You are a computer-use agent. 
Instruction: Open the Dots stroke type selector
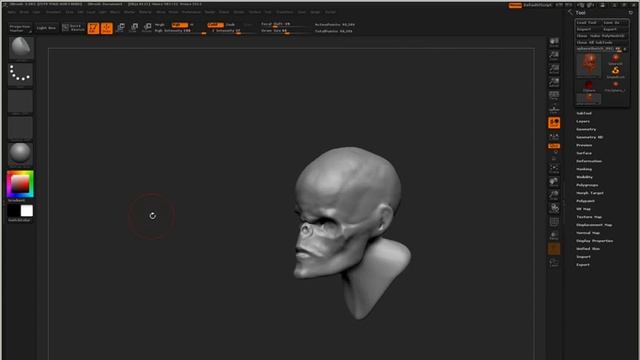[20, 74]
